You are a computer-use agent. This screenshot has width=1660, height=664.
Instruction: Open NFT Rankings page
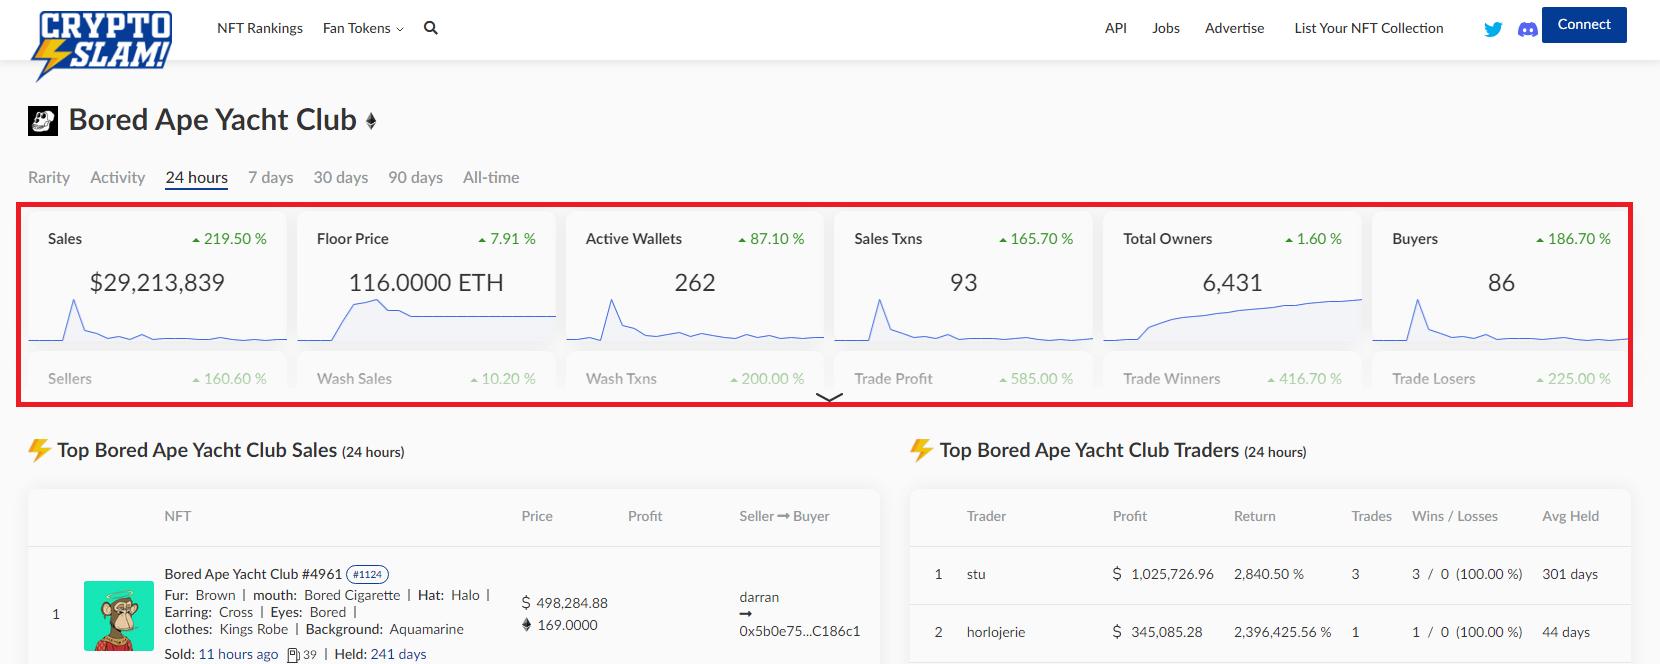pyautogui.click(x=260, y=28)
